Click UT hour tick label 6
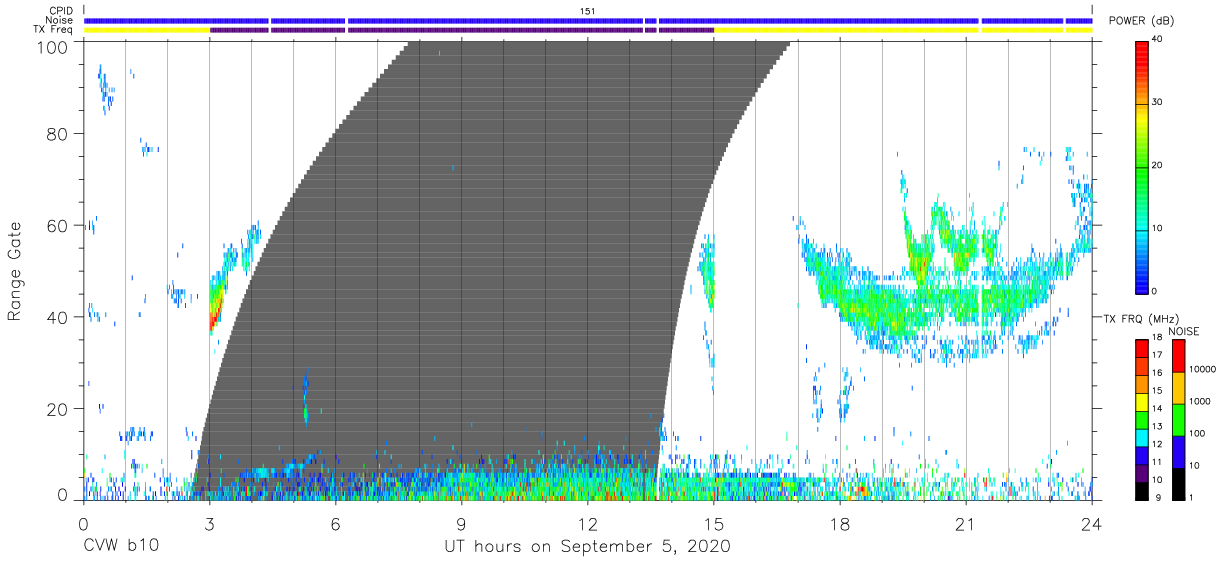1228x567 pixels. pyautogui.click(x=335, y=522)
